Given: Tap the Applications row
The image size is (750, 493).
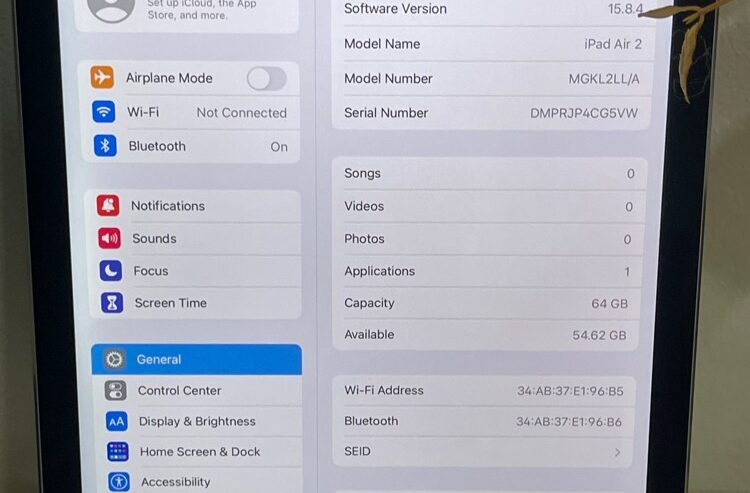Looking at the screenshot, I should (487, 272).
